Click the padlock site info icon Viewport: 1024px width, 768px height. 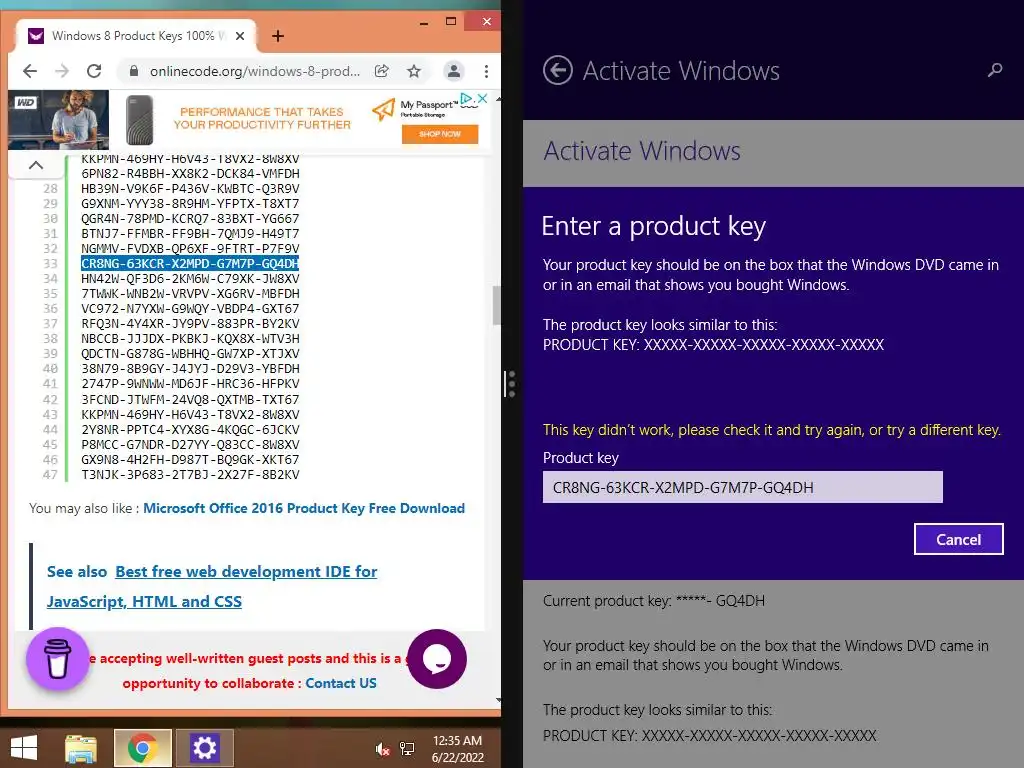[133, 71]
